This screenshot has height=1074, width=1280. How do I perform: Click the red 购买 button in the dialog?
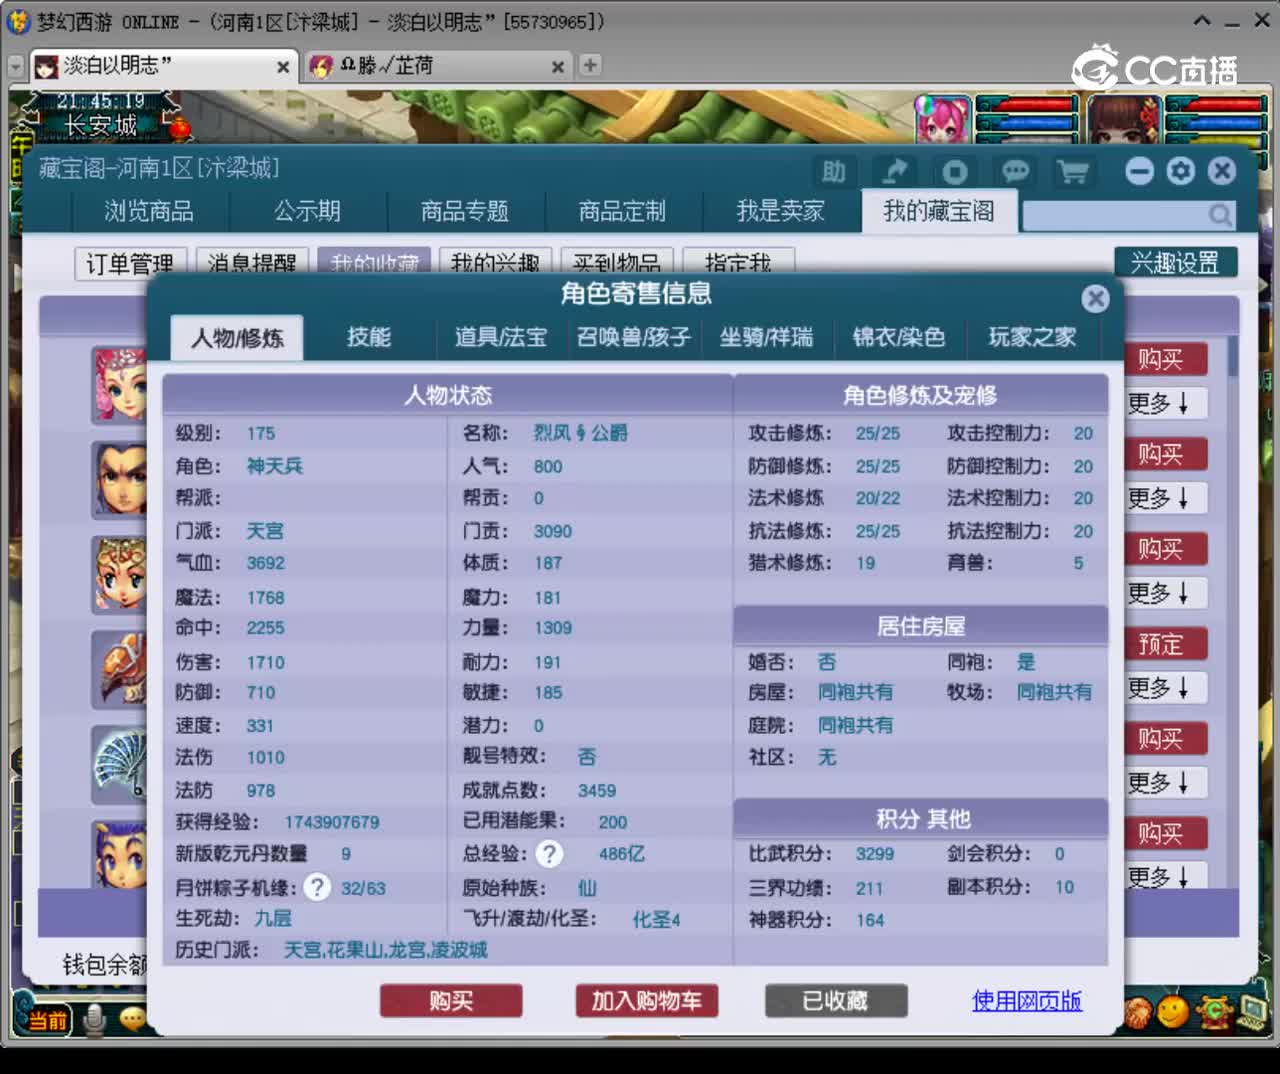click(451, 1001)
